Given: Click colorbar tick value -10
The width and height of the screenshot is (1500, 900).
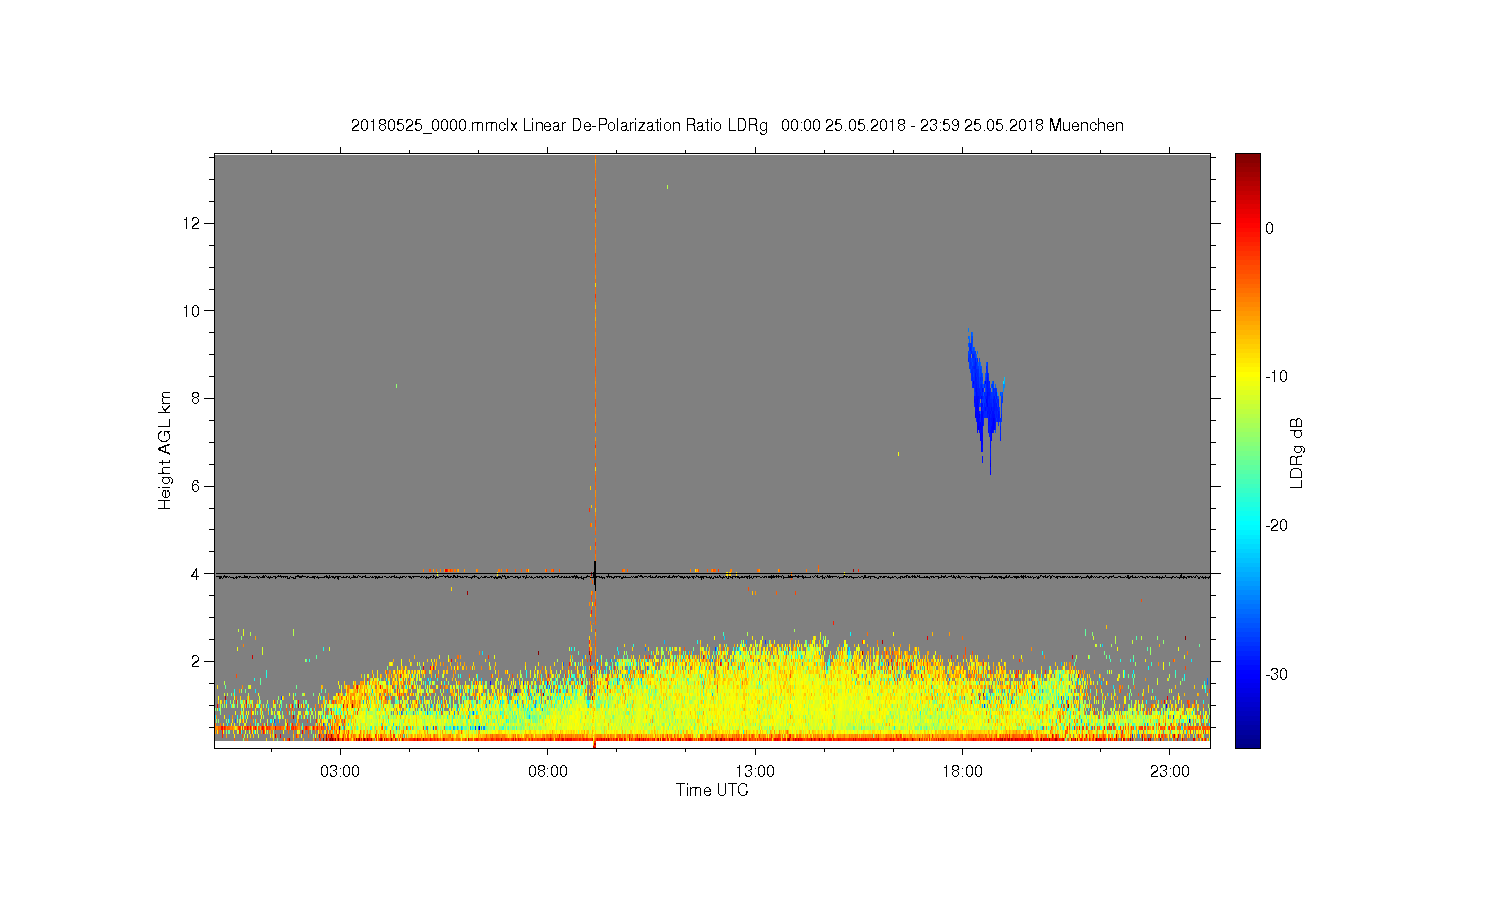Looking at the screenshot, I should click(x=1276, y=377).
